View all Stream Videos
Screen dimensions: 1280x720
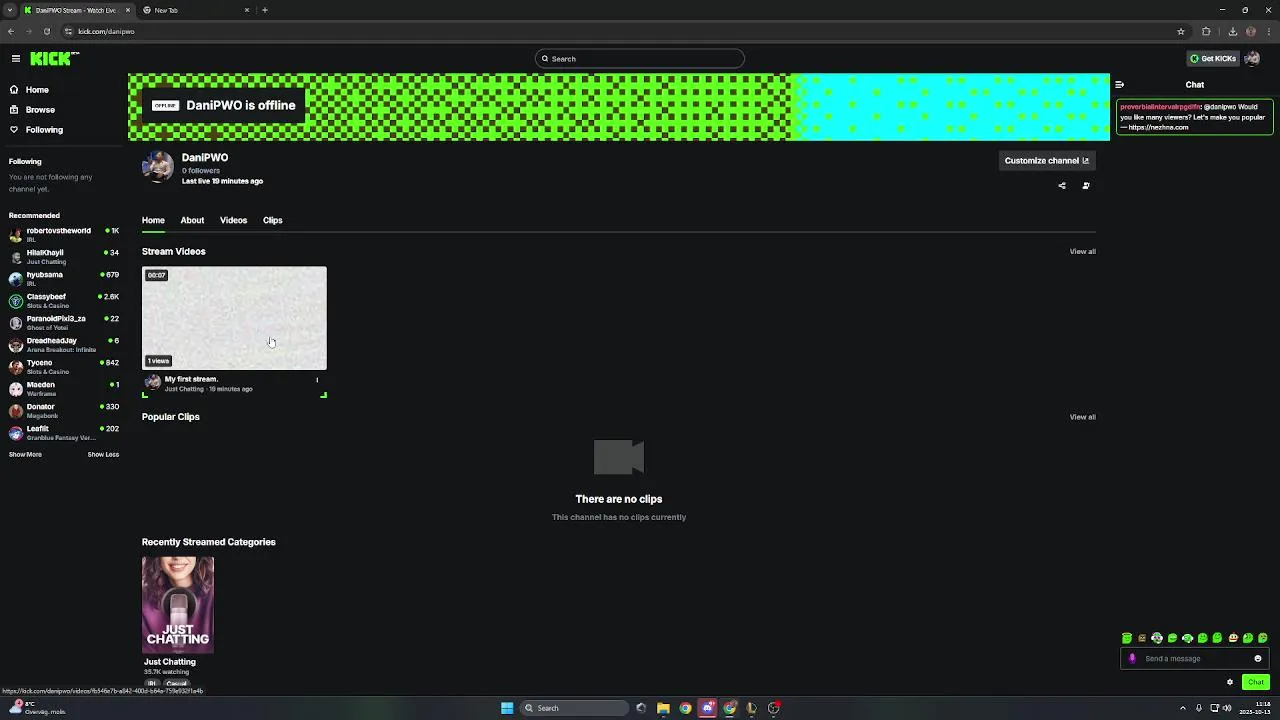click(1082, 252)
